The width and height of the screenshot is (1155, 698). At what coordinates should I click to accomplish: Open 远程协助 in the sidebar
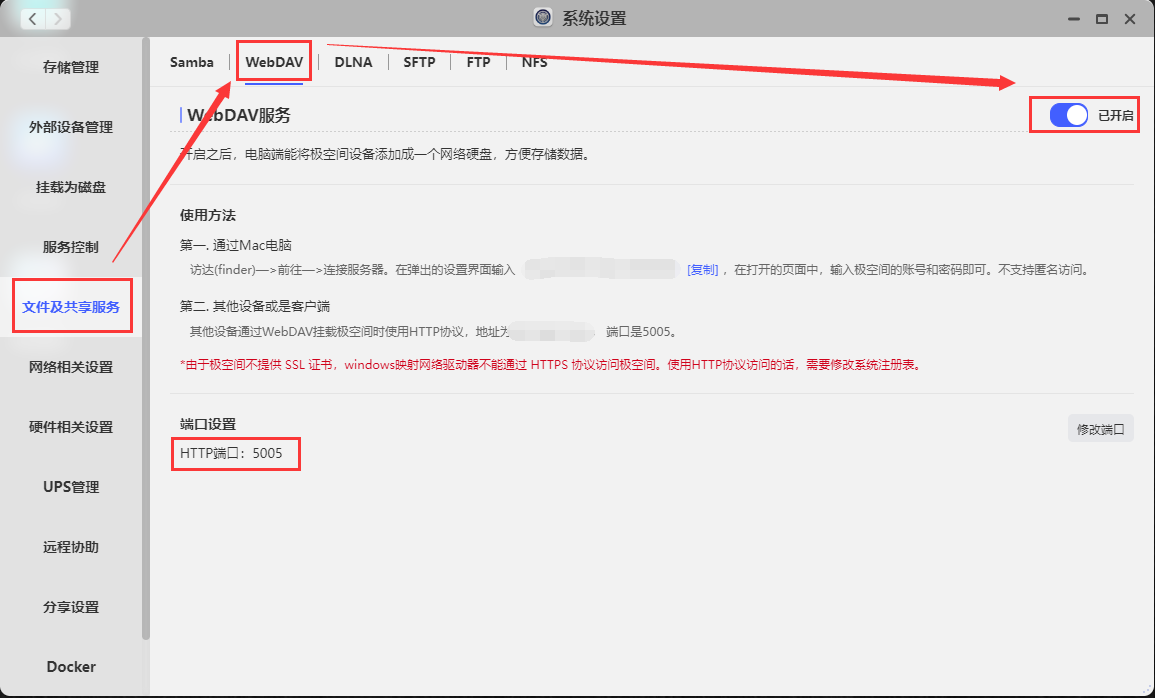pos(71,547)
